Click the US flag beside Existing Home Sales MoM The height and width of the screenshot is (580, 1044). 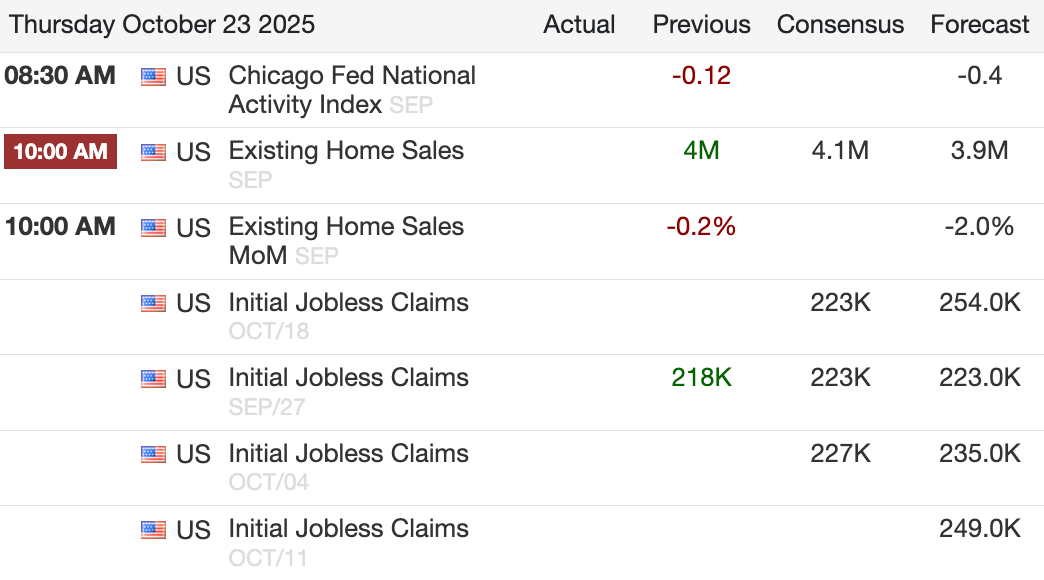tap(153, 228)
